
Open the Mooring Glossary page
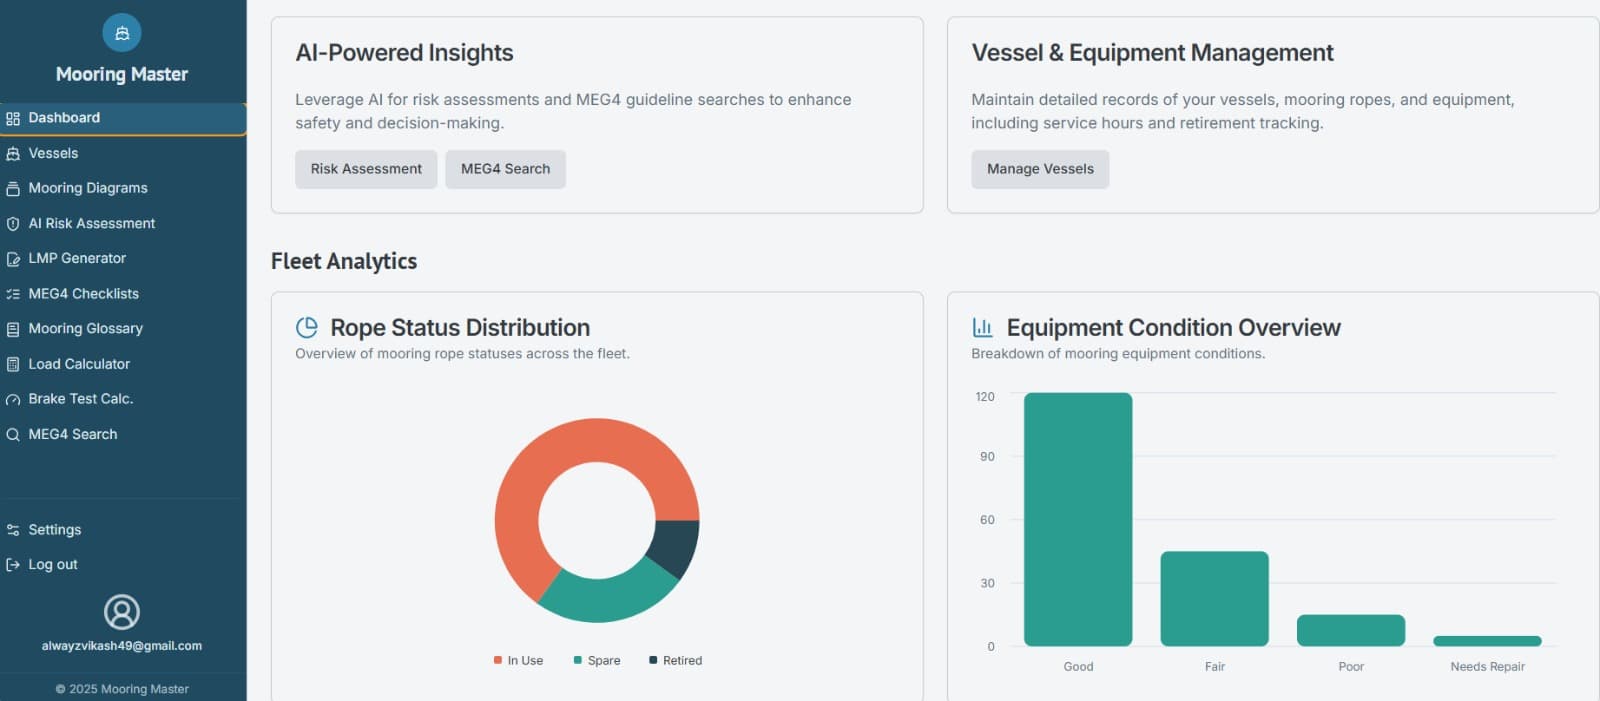85,329
